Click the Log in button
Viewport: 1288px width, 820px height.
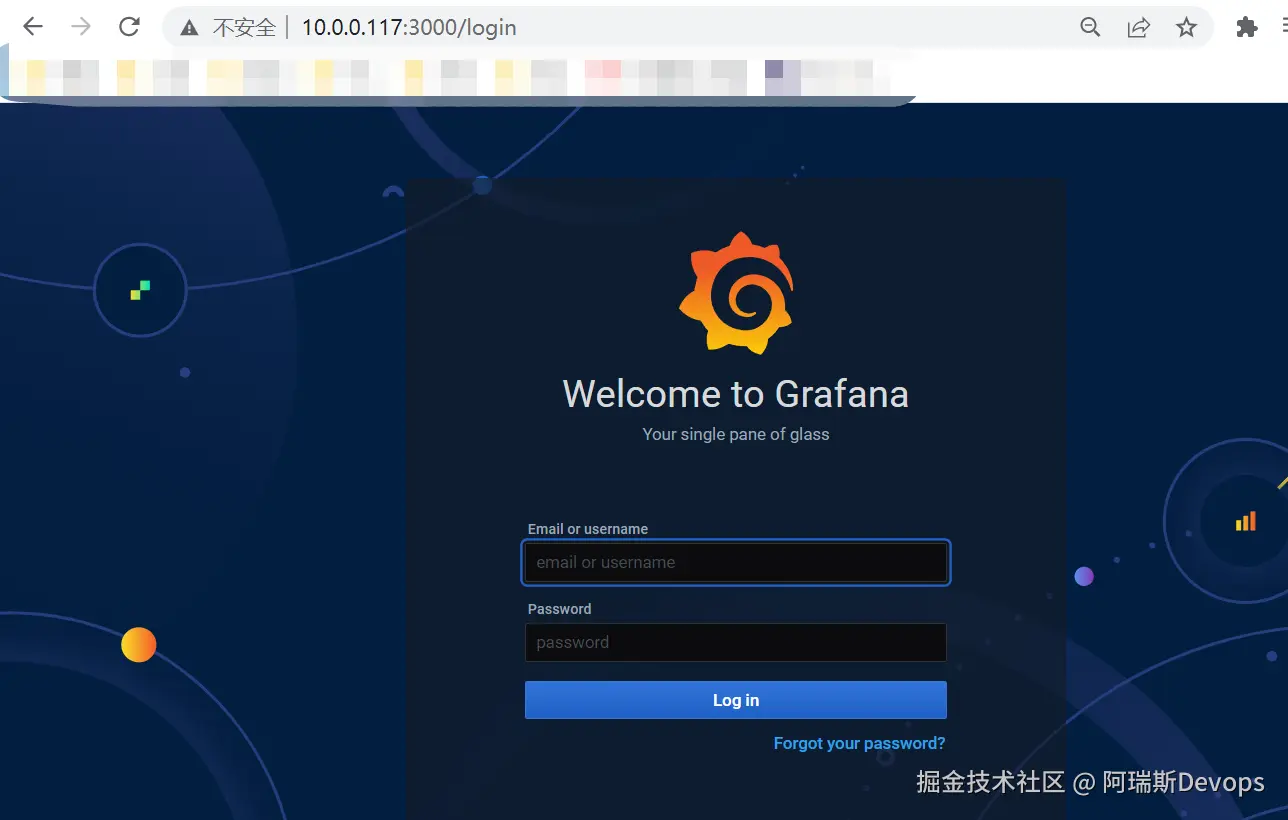point(736,700)
